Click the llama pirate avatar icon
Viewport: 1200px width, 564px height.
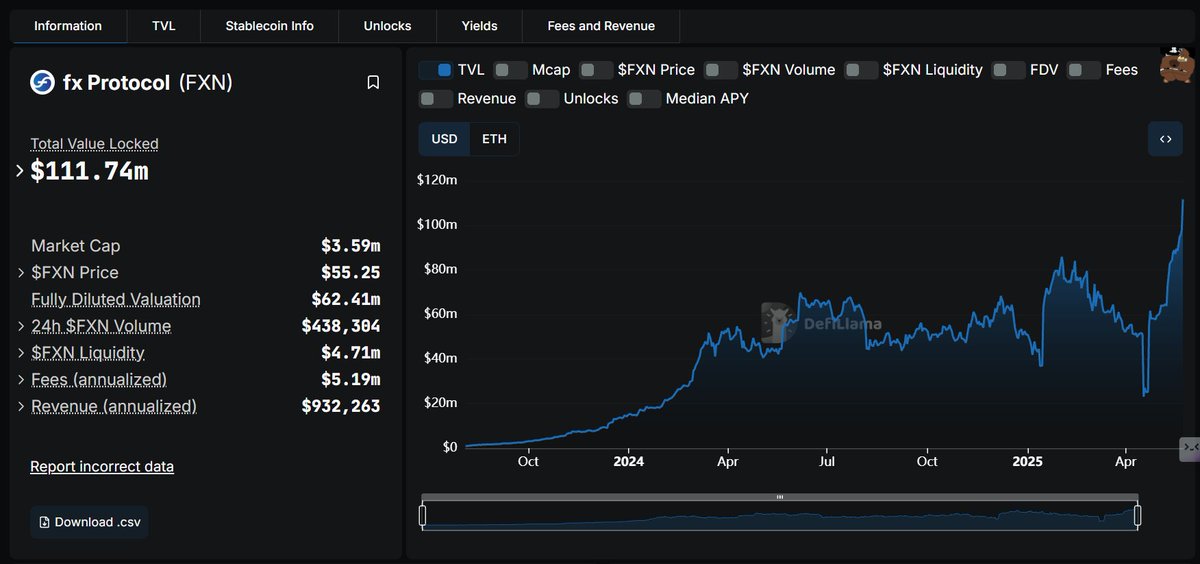click(1176, 63)
